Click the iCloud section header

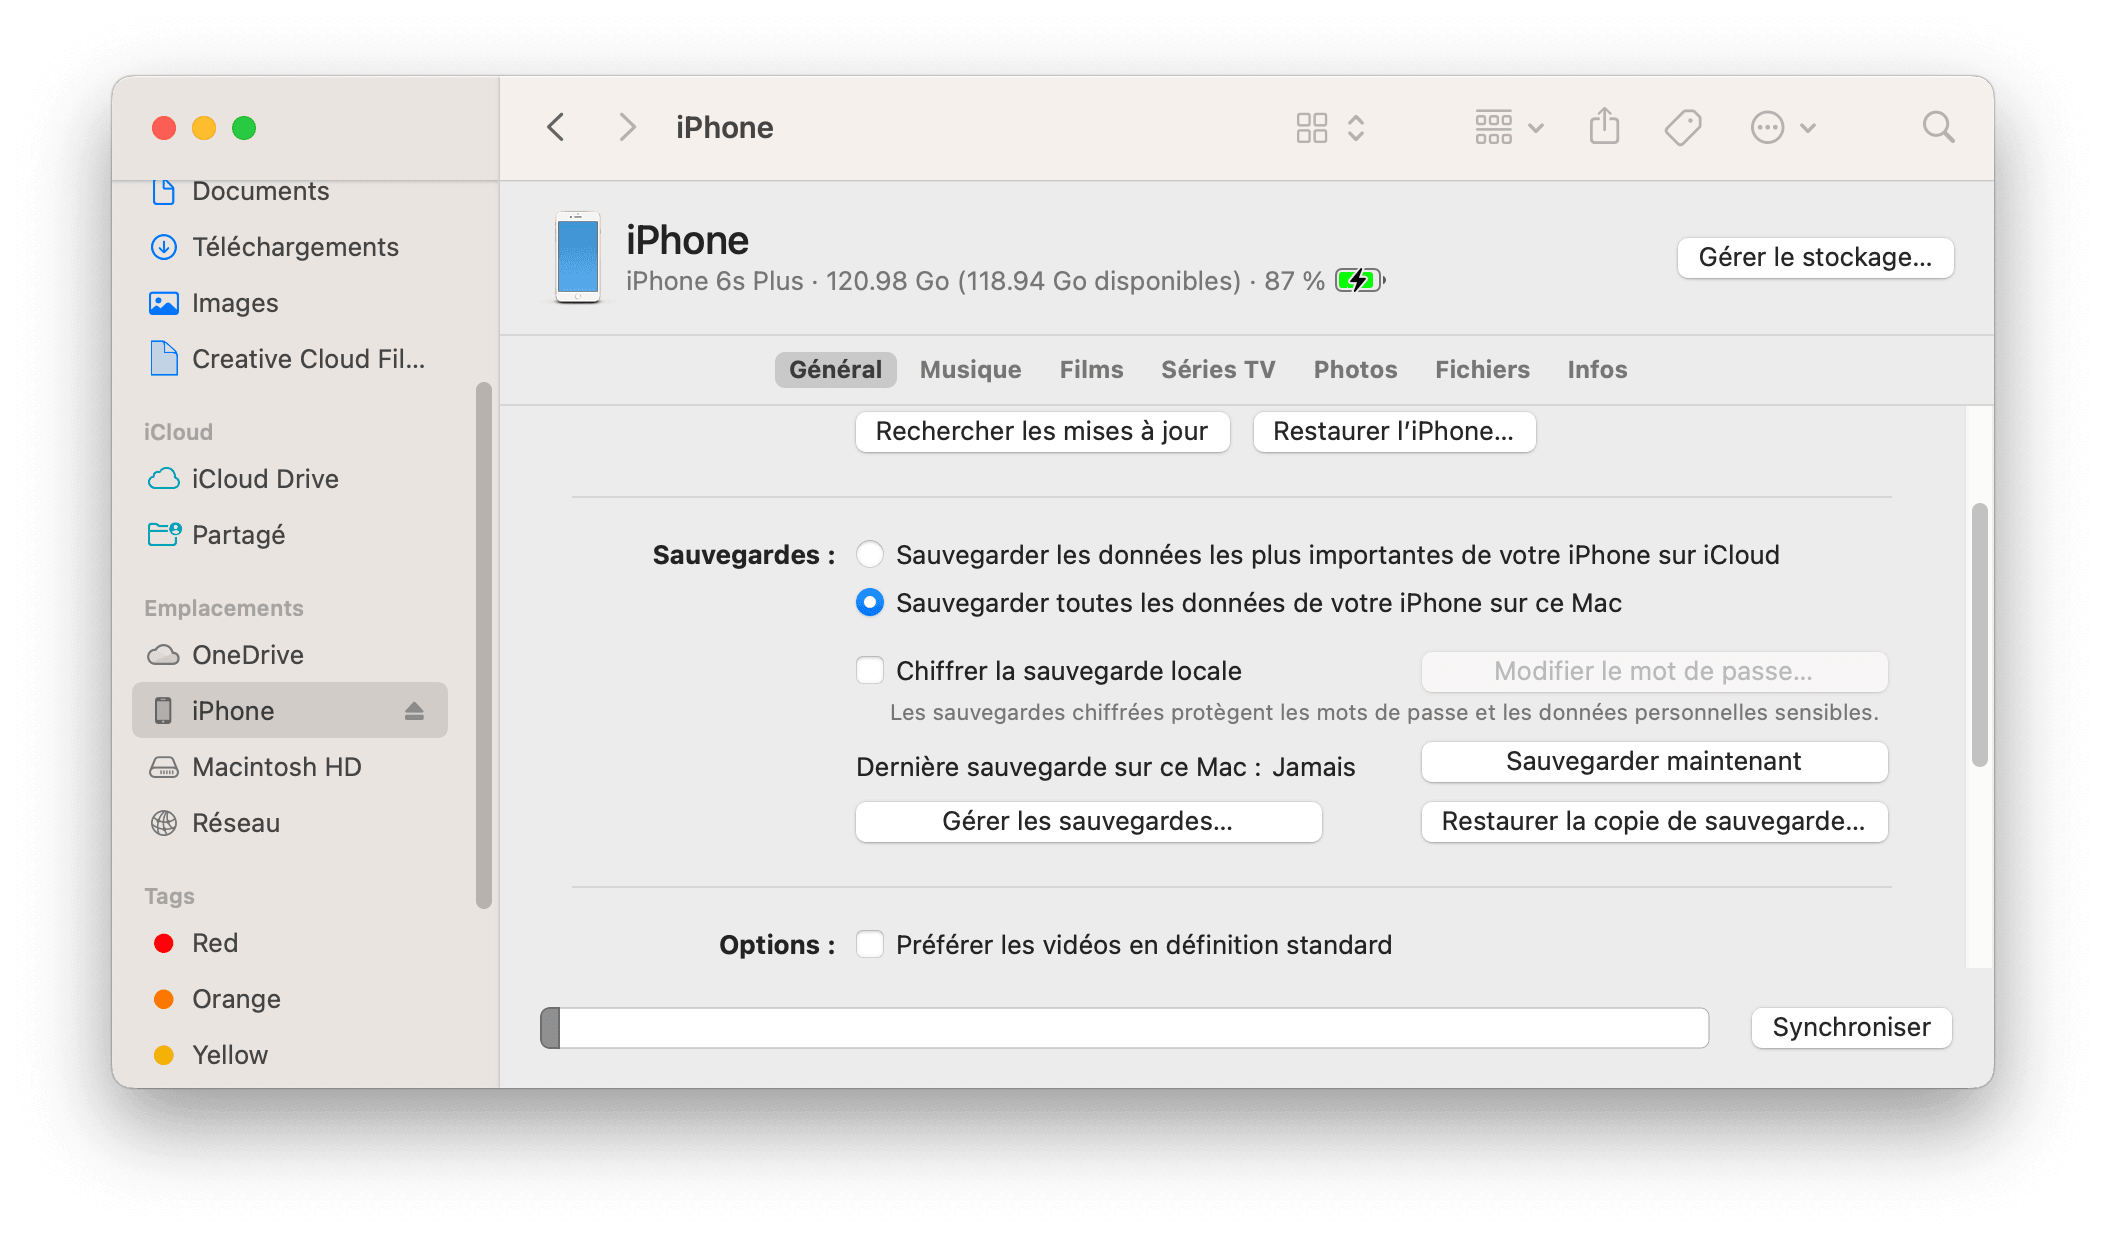click(x=178, y=432)
